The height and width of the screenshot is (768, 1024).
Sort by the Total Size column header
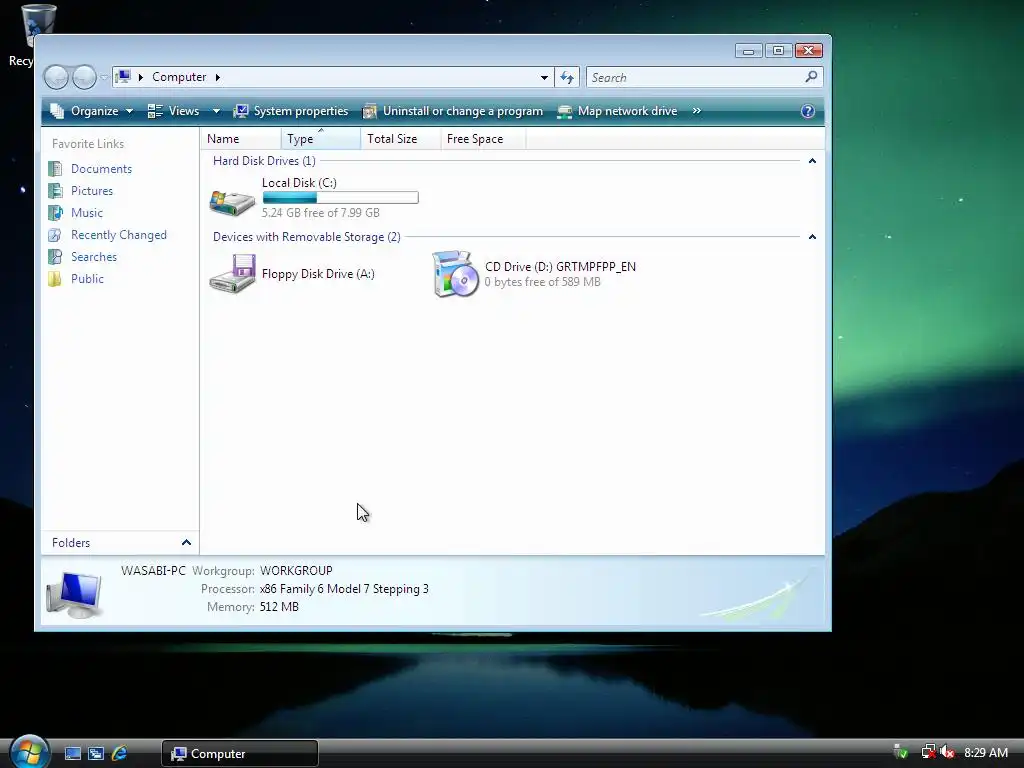400,138
